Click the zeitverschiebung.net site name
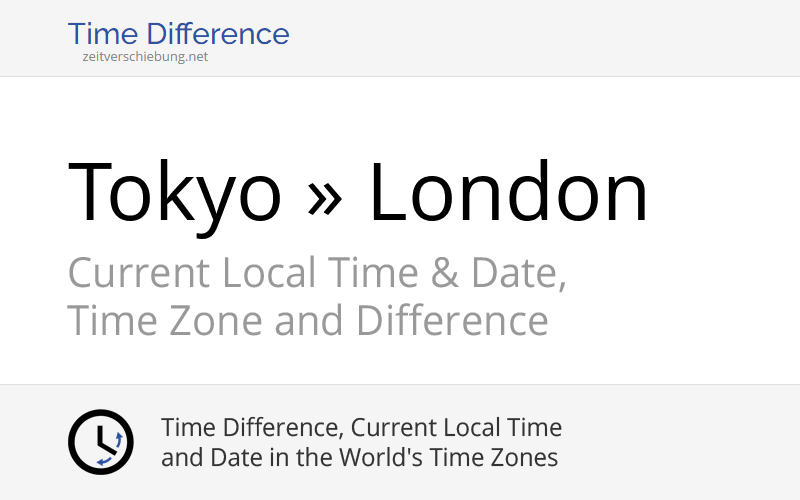The height and width of the screenshot is (500, 800). (145, 57)
